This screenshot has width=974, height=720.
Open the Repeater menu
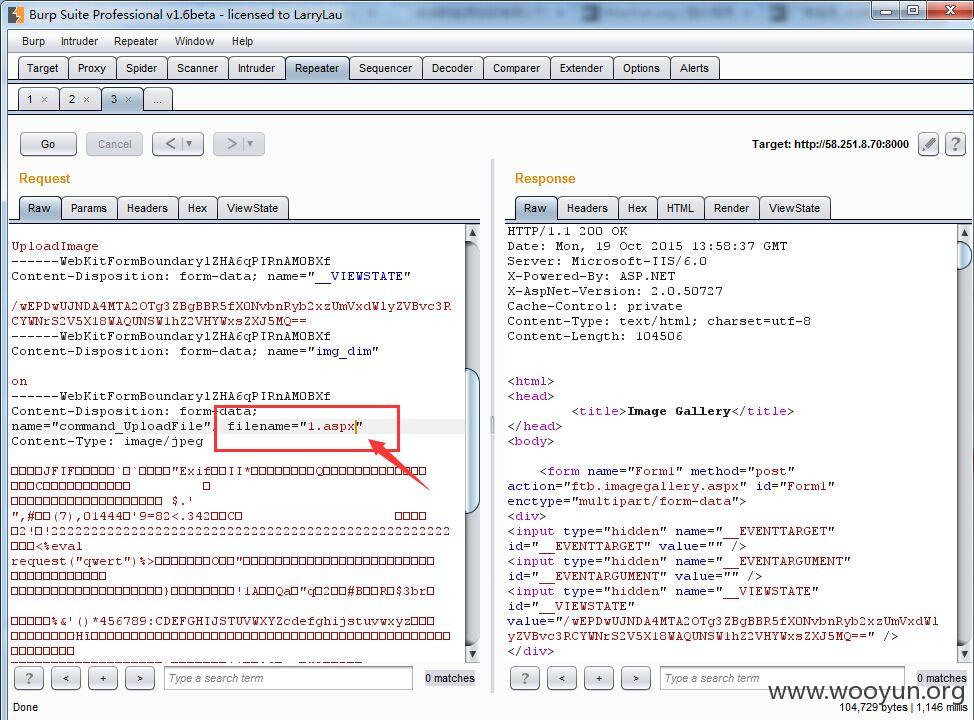click(x=136, y=42)
